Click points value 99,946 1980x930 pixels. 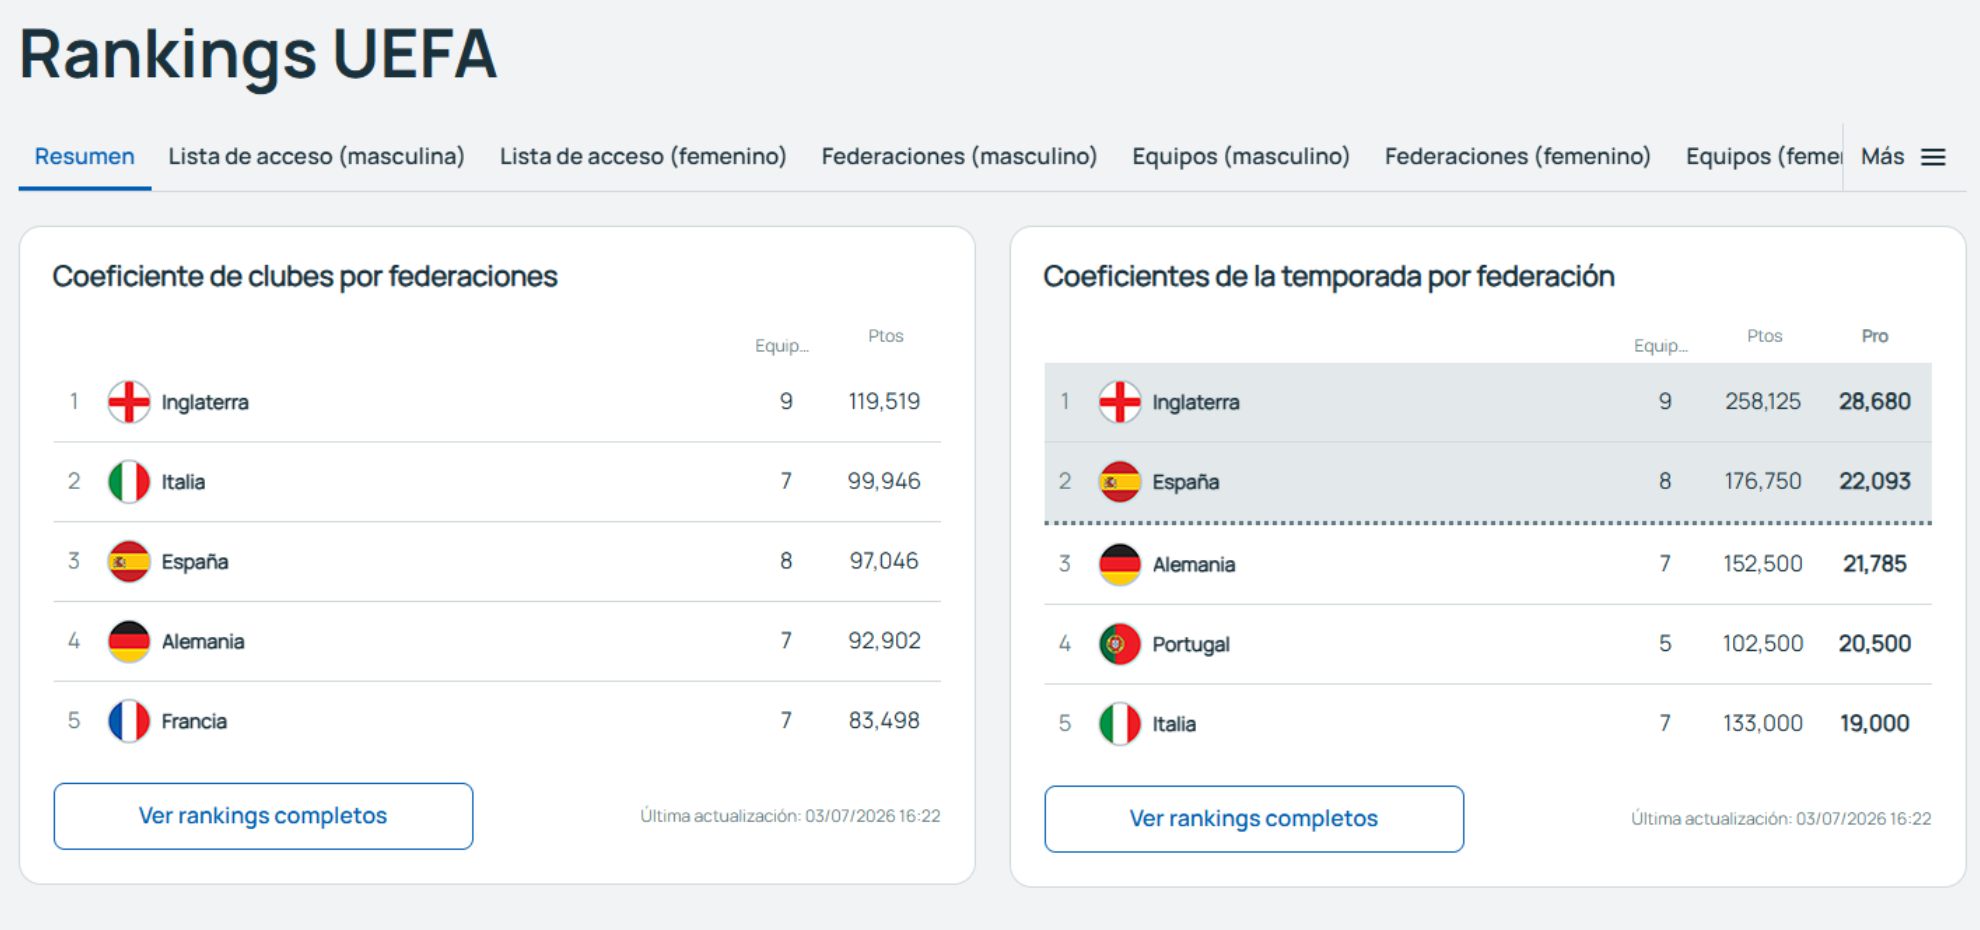pyautogui.click(x=884, y=481)
